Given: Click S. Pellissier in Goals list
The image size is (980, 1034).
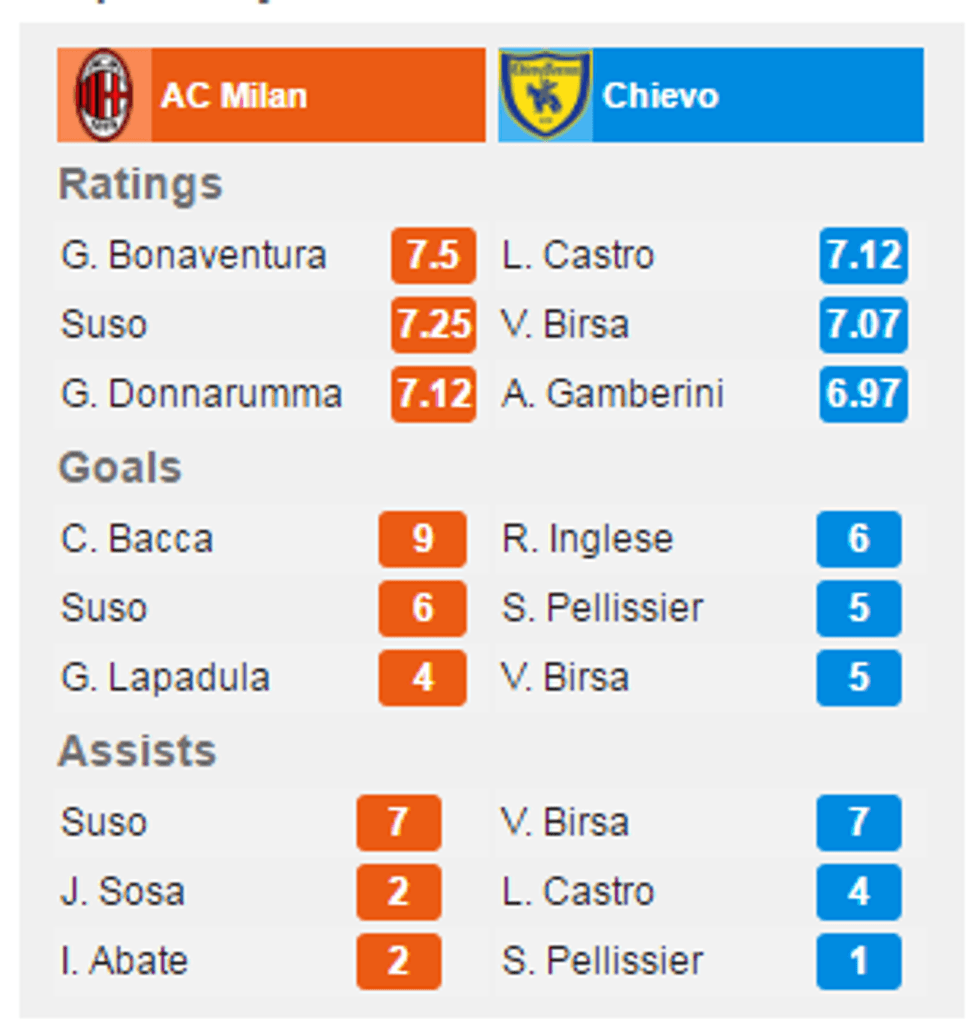Looking at the screenshot, I should 602,609.
